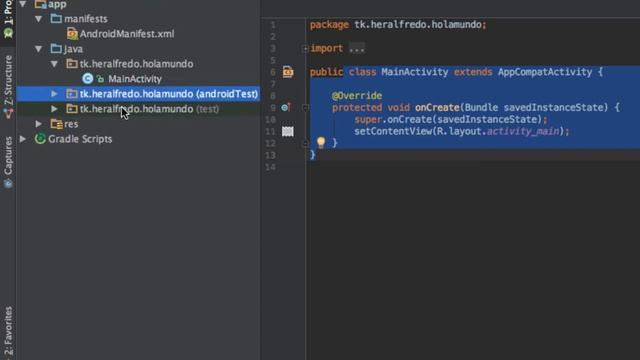Open the Project tool window tab
Viewport: 640px width, 360px height.
8,19
